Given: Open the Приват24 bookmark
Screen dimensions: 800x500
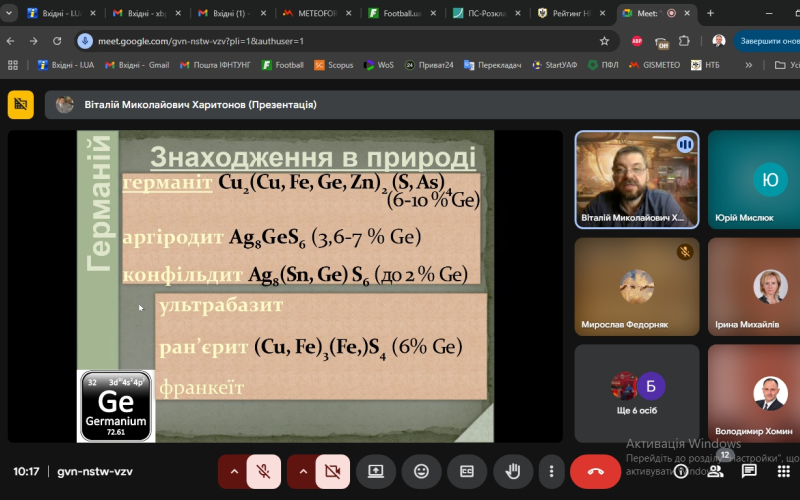Looking at the screenshot, I should (429, 65).
